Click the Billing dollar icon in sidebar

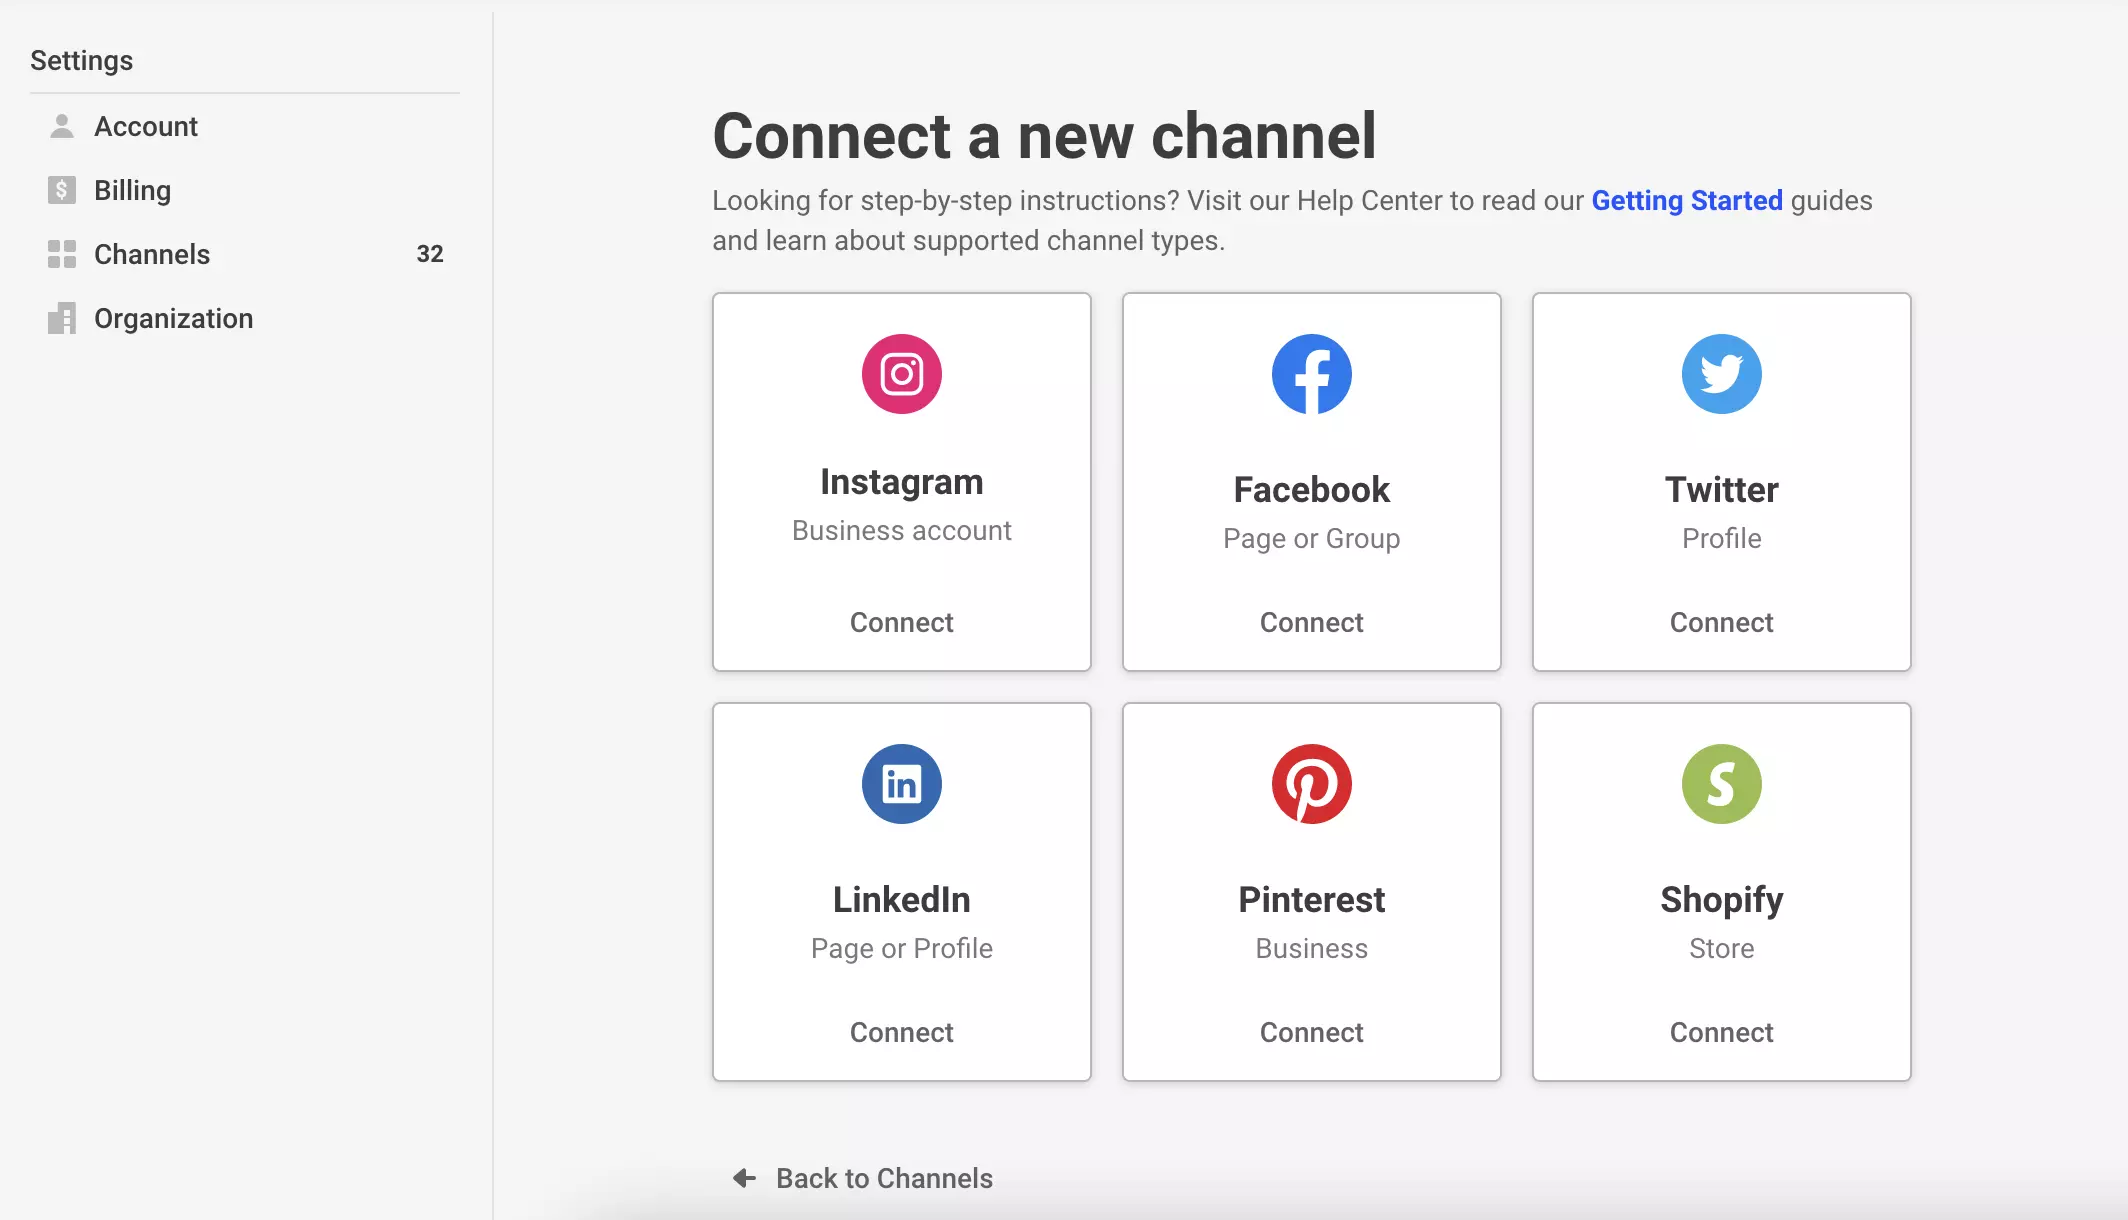[x=62, y=190]
